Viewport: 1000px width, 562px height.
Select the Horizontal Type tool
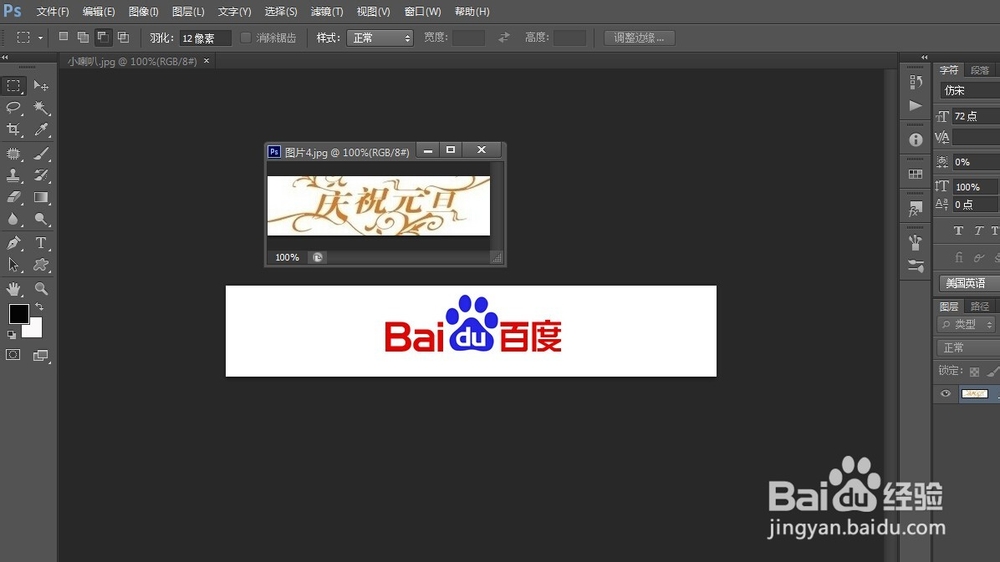[x=41, y=243]
